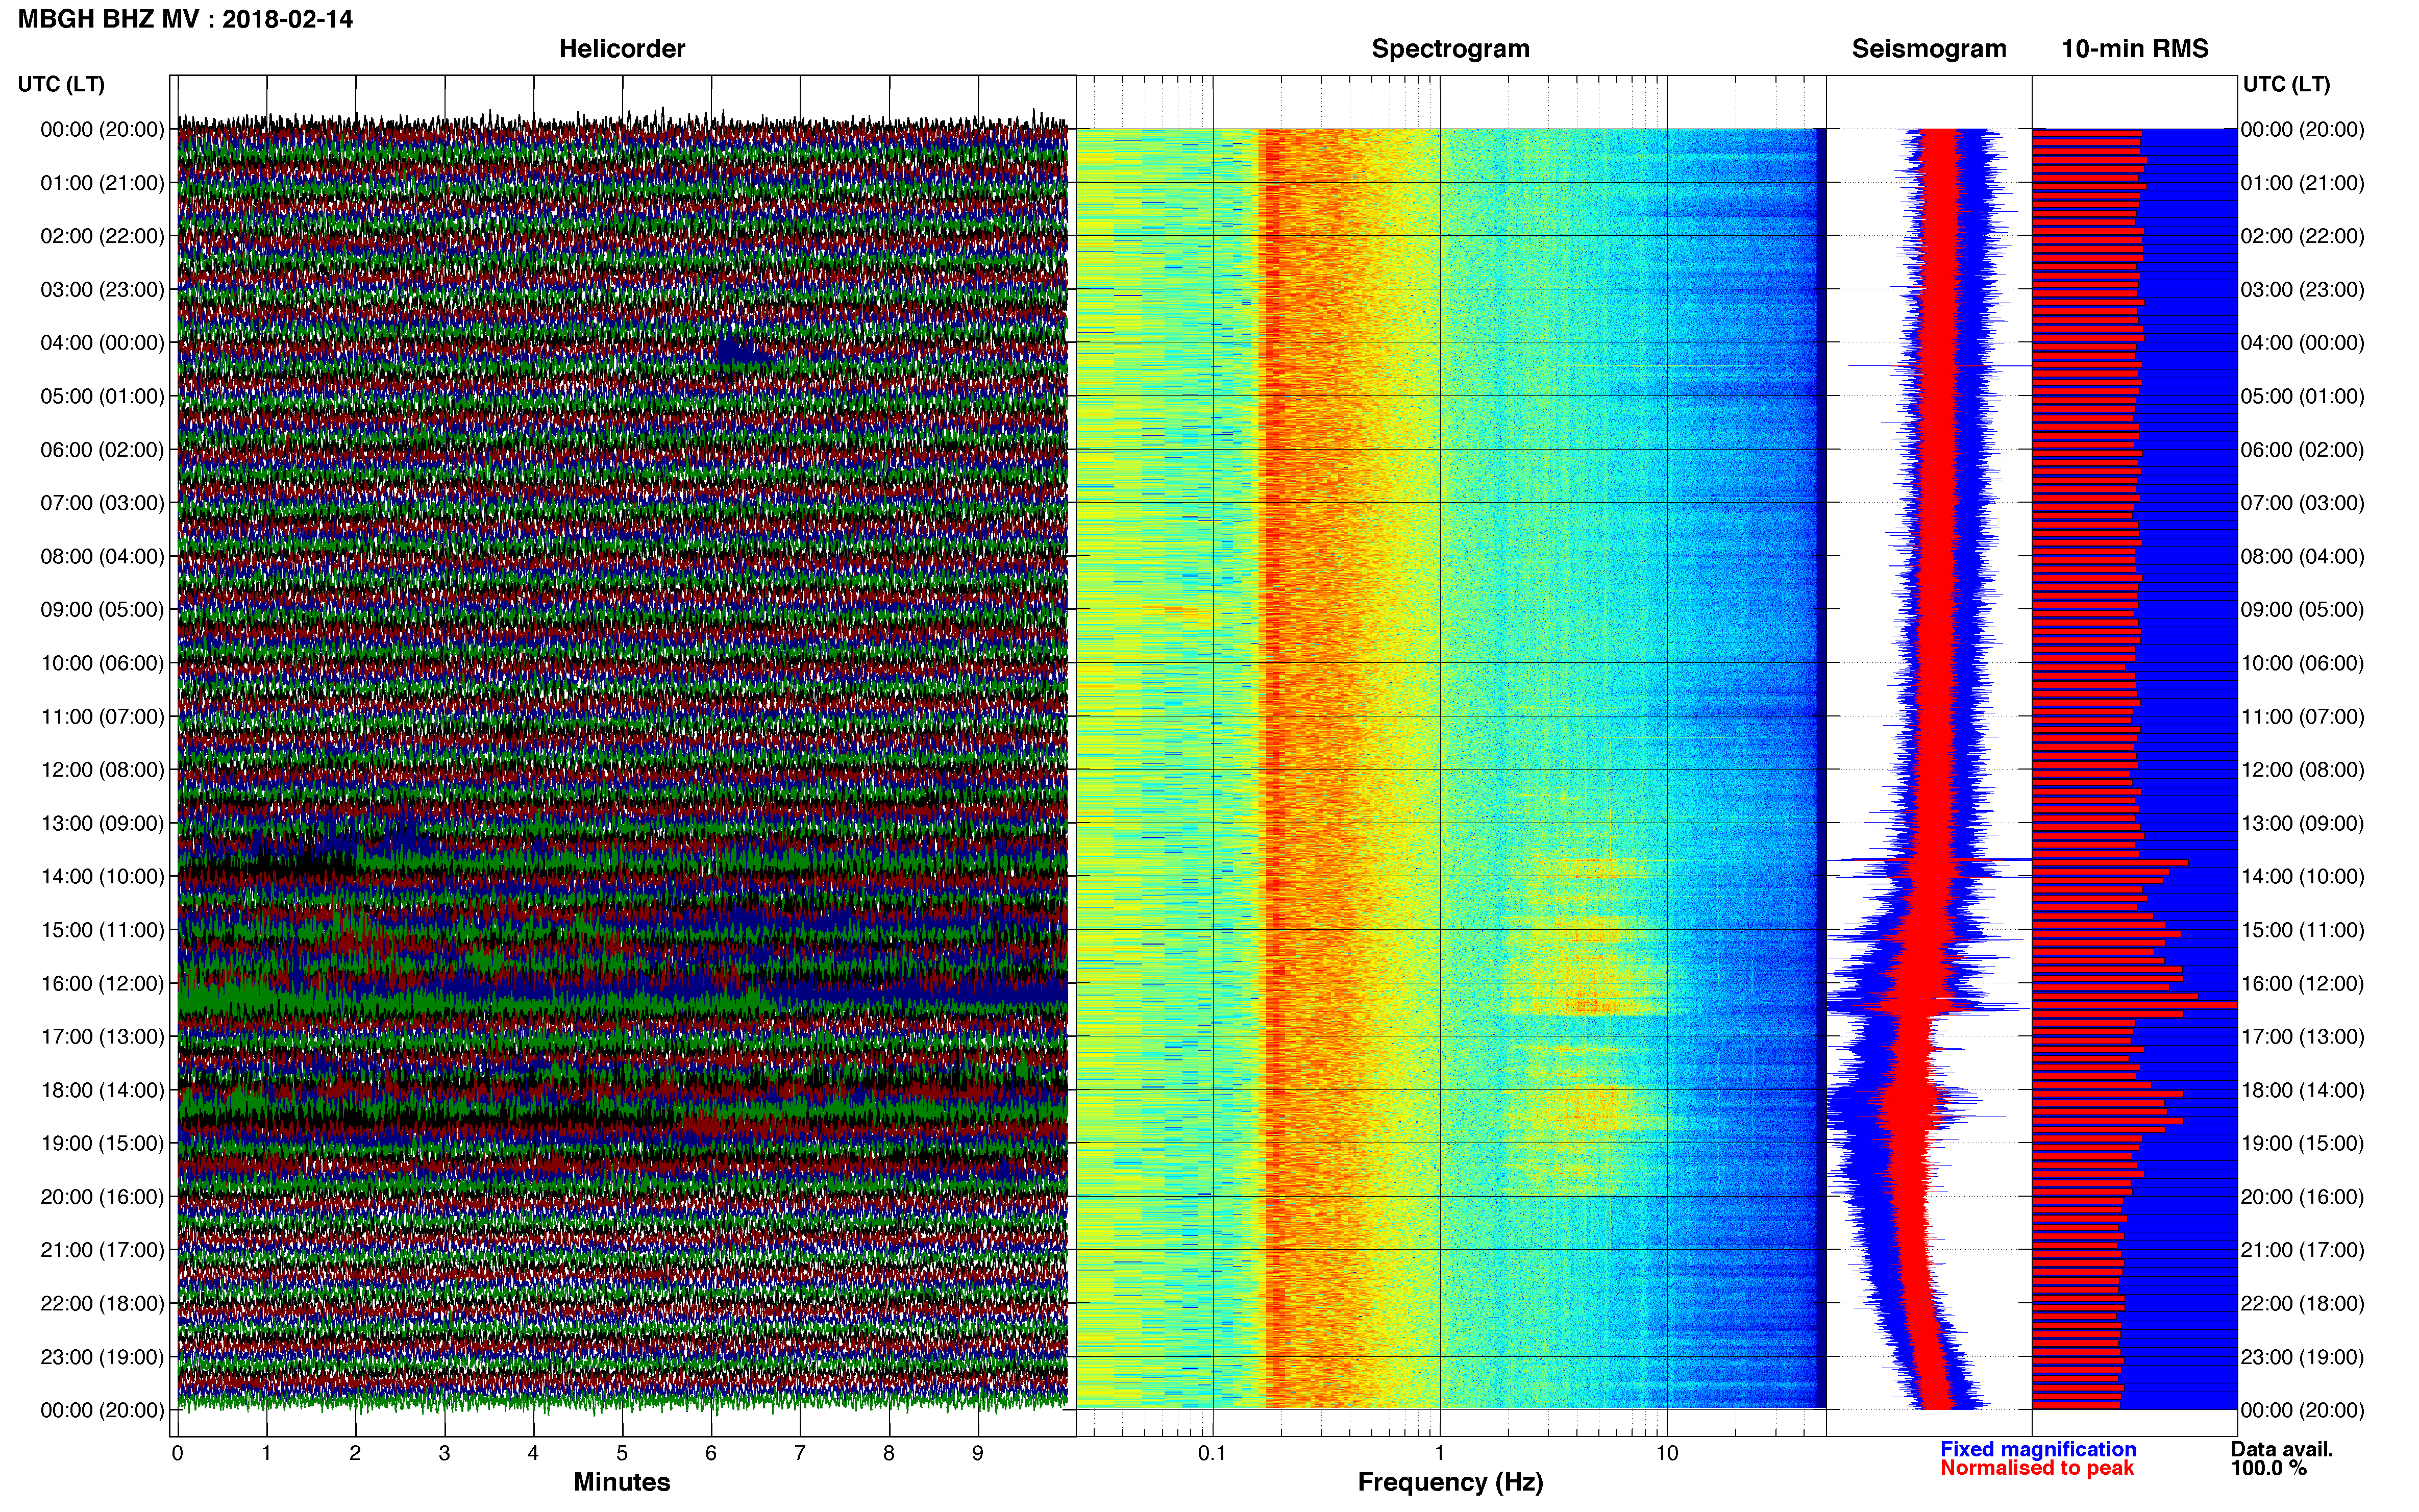Screen dimensions: 2419x1512
Task: Click the RMS-side 21:00 (17:00) time label
Action: coord(2303,1250)
